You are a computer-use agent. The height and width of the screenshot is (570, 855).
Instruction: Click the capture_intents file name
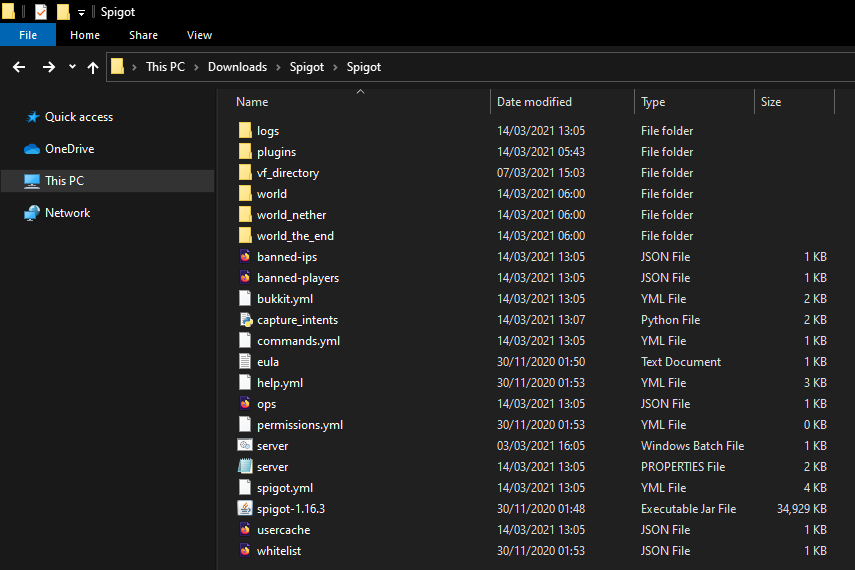coord(297,320)
